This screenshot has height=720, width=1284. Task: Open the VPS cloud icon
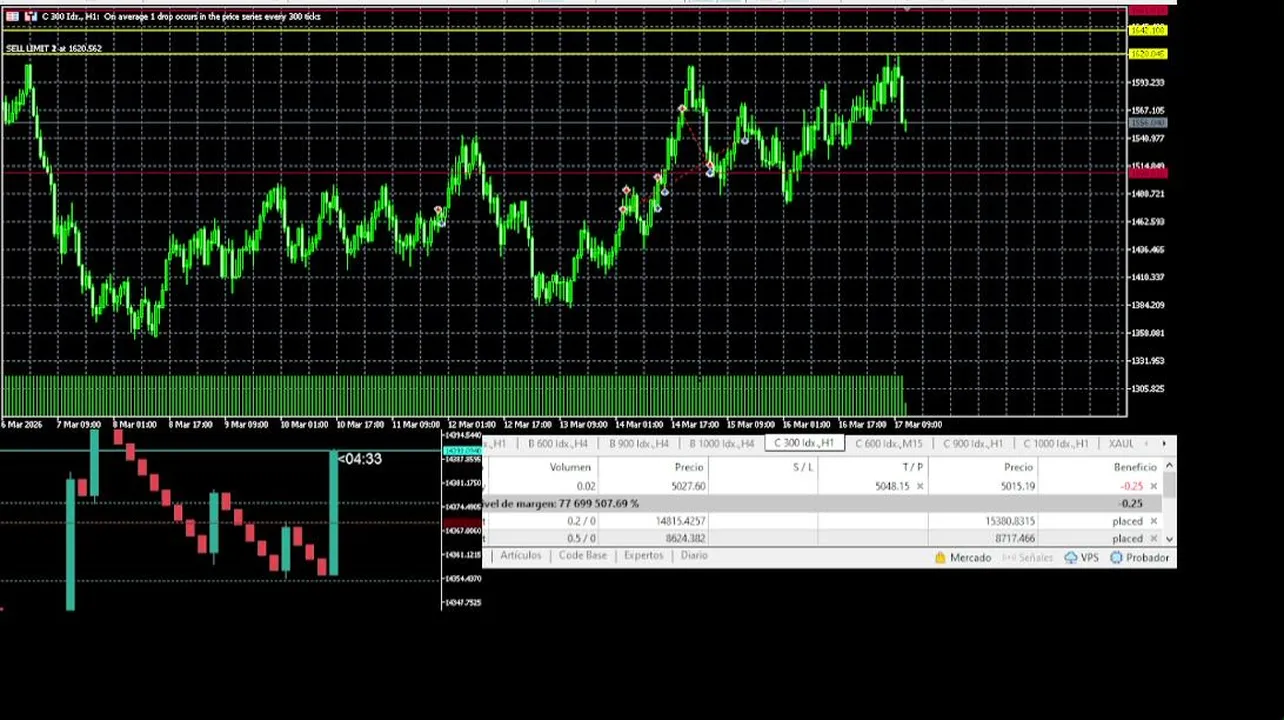(1071, 558)
